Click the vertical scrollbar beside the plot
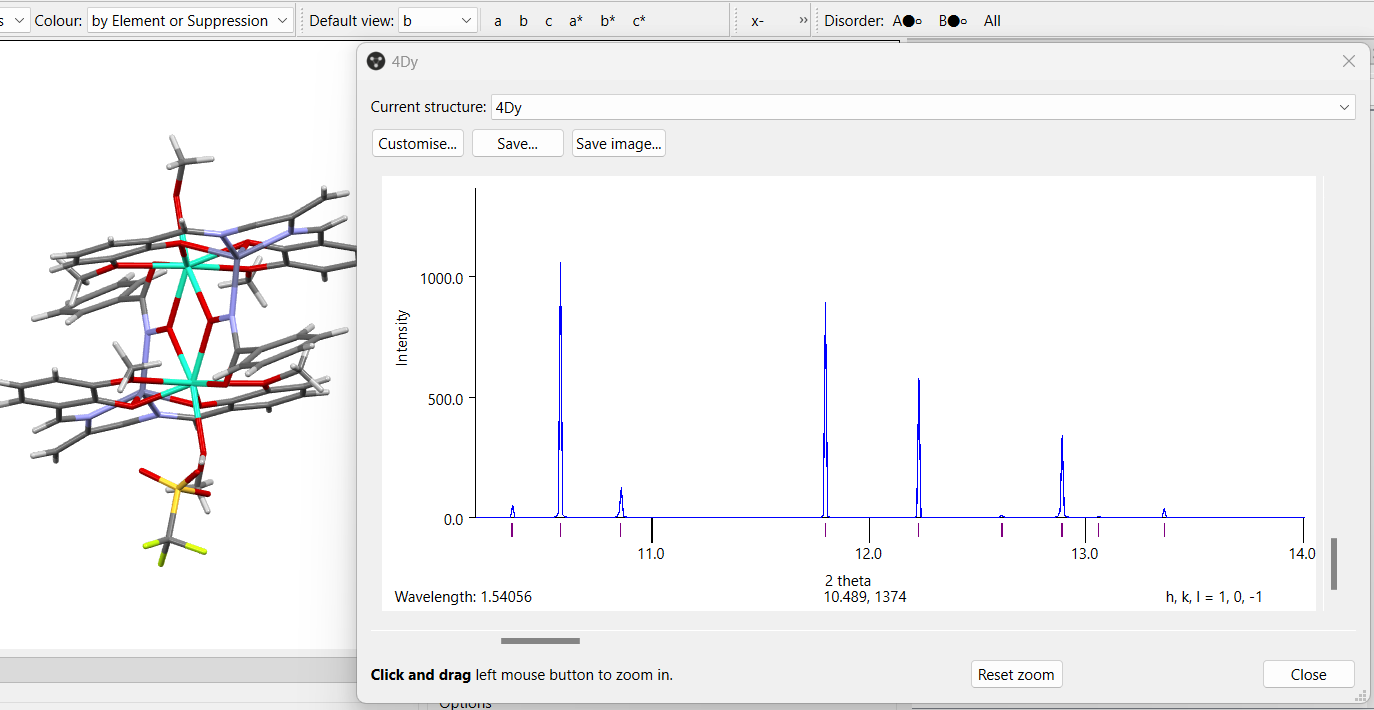Screen dimensions: 1374x710 coord(1333,564)
